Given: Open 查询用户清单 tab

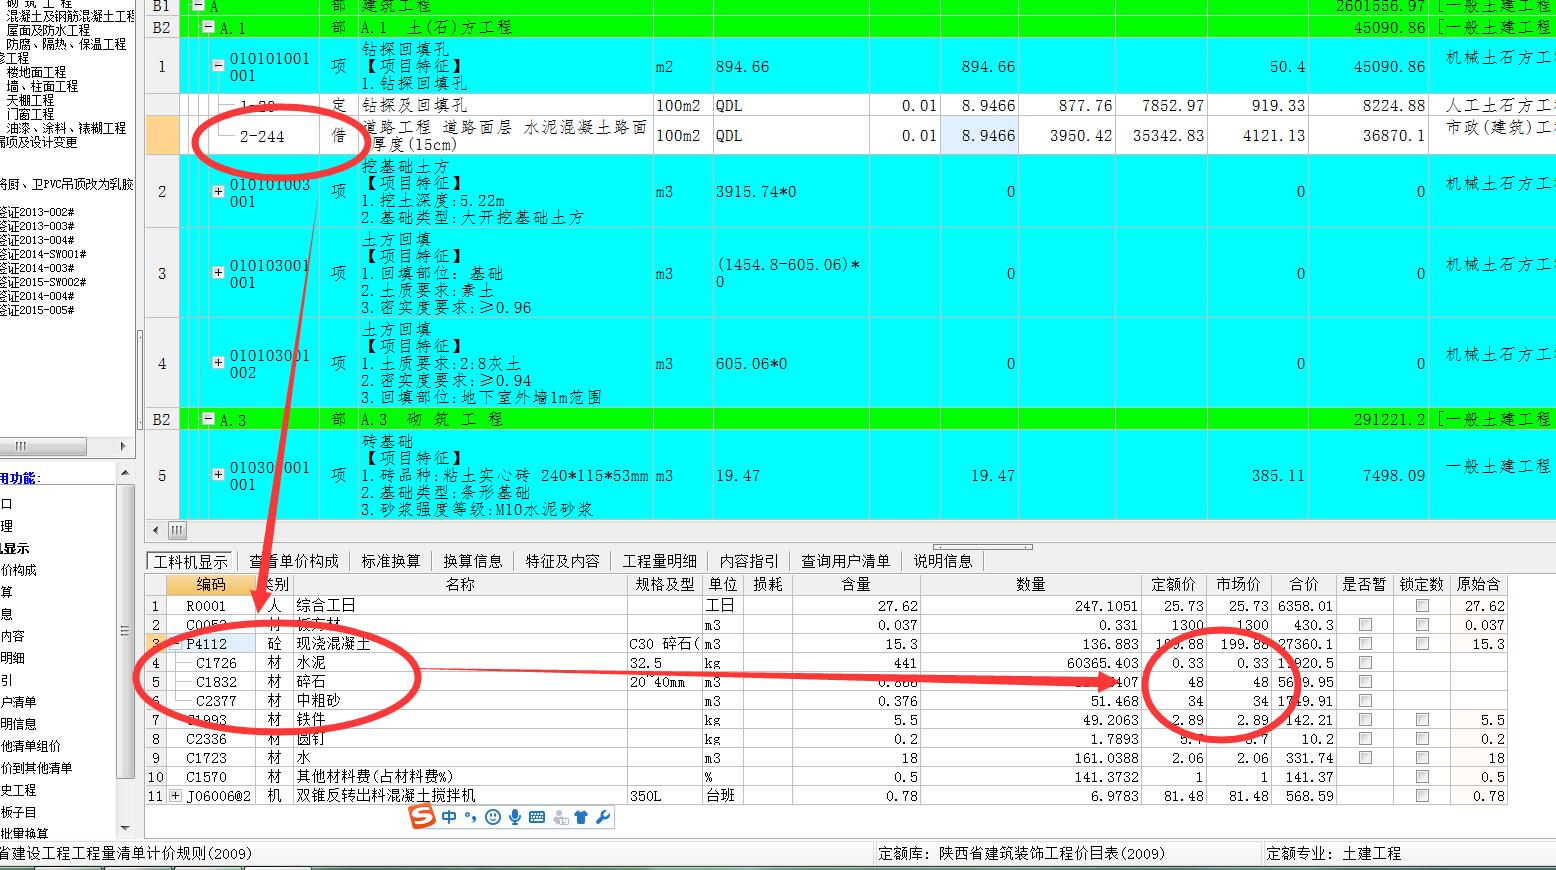Looking at the screenshot, I should click(x=846, y=561).
